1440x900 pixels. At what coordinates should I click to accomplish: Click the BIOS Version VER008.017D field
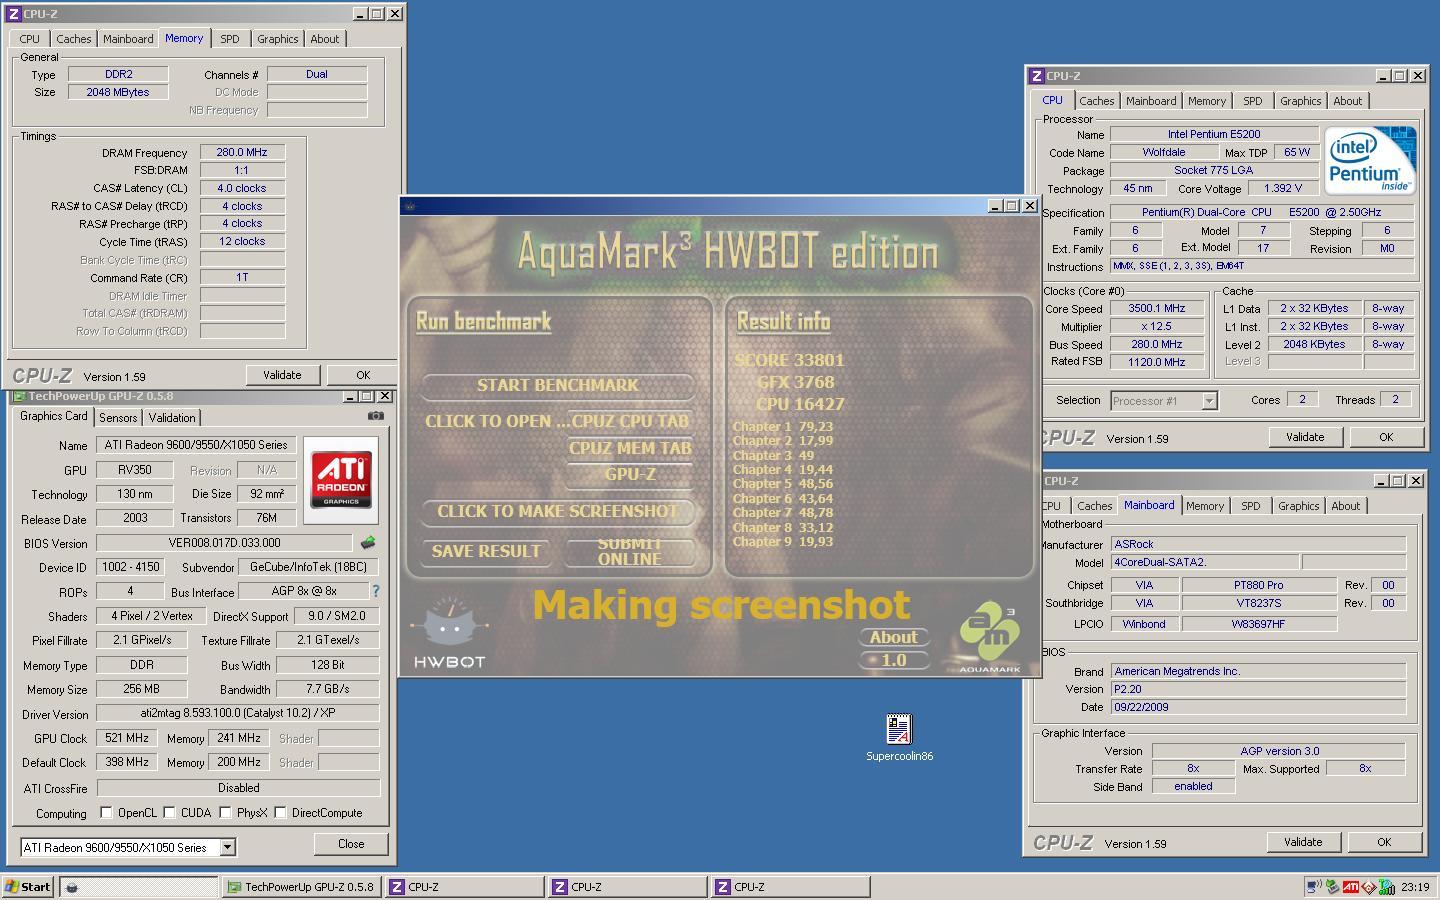click(x=224, y=543)
